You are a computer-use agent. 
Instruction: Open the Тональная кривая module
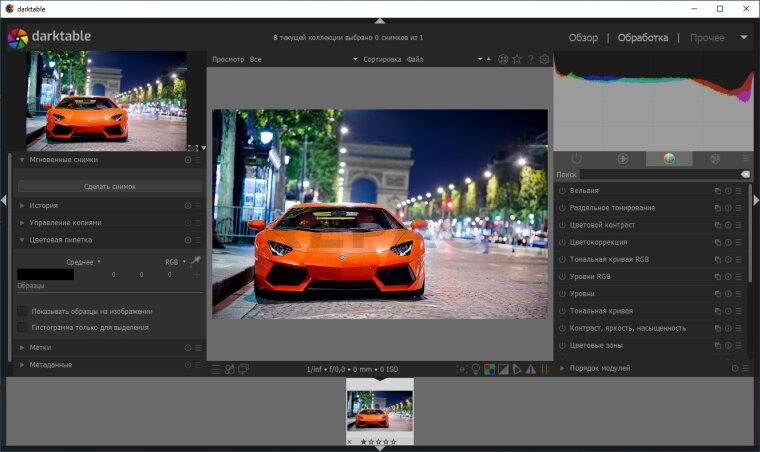[x=600, y=311]
